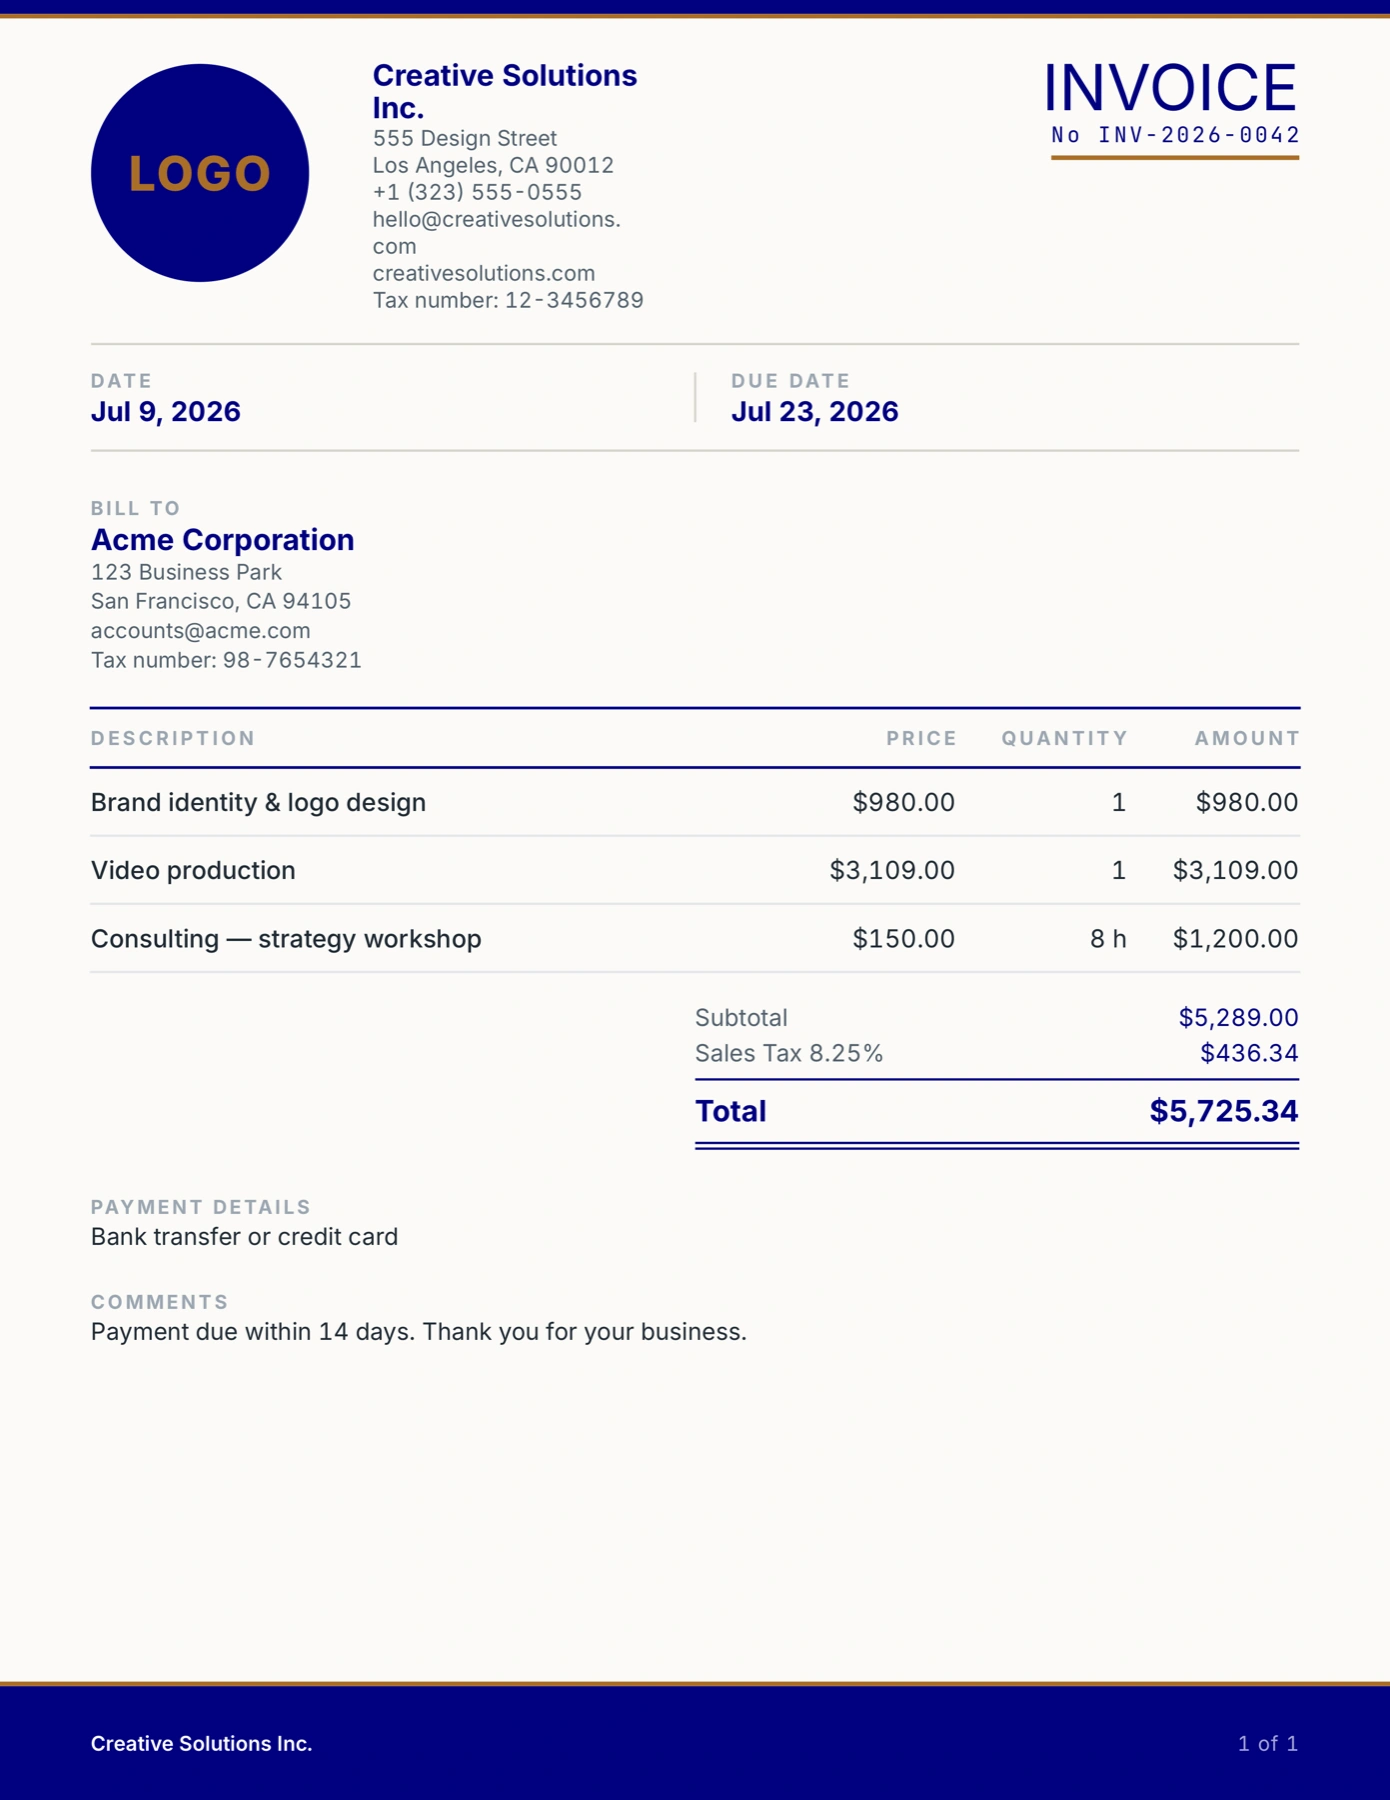Click the Sales Tax 8.25% label
Viewport: 1390px width, 1800px height.
click(x=789, y=1053)
